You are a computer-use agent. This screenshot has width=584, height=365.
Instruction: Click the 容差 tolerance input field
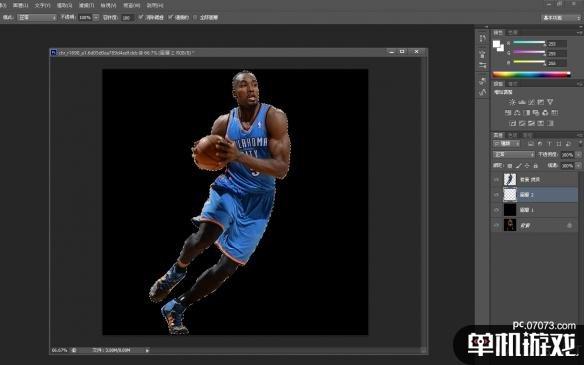[x=128, y=18]
